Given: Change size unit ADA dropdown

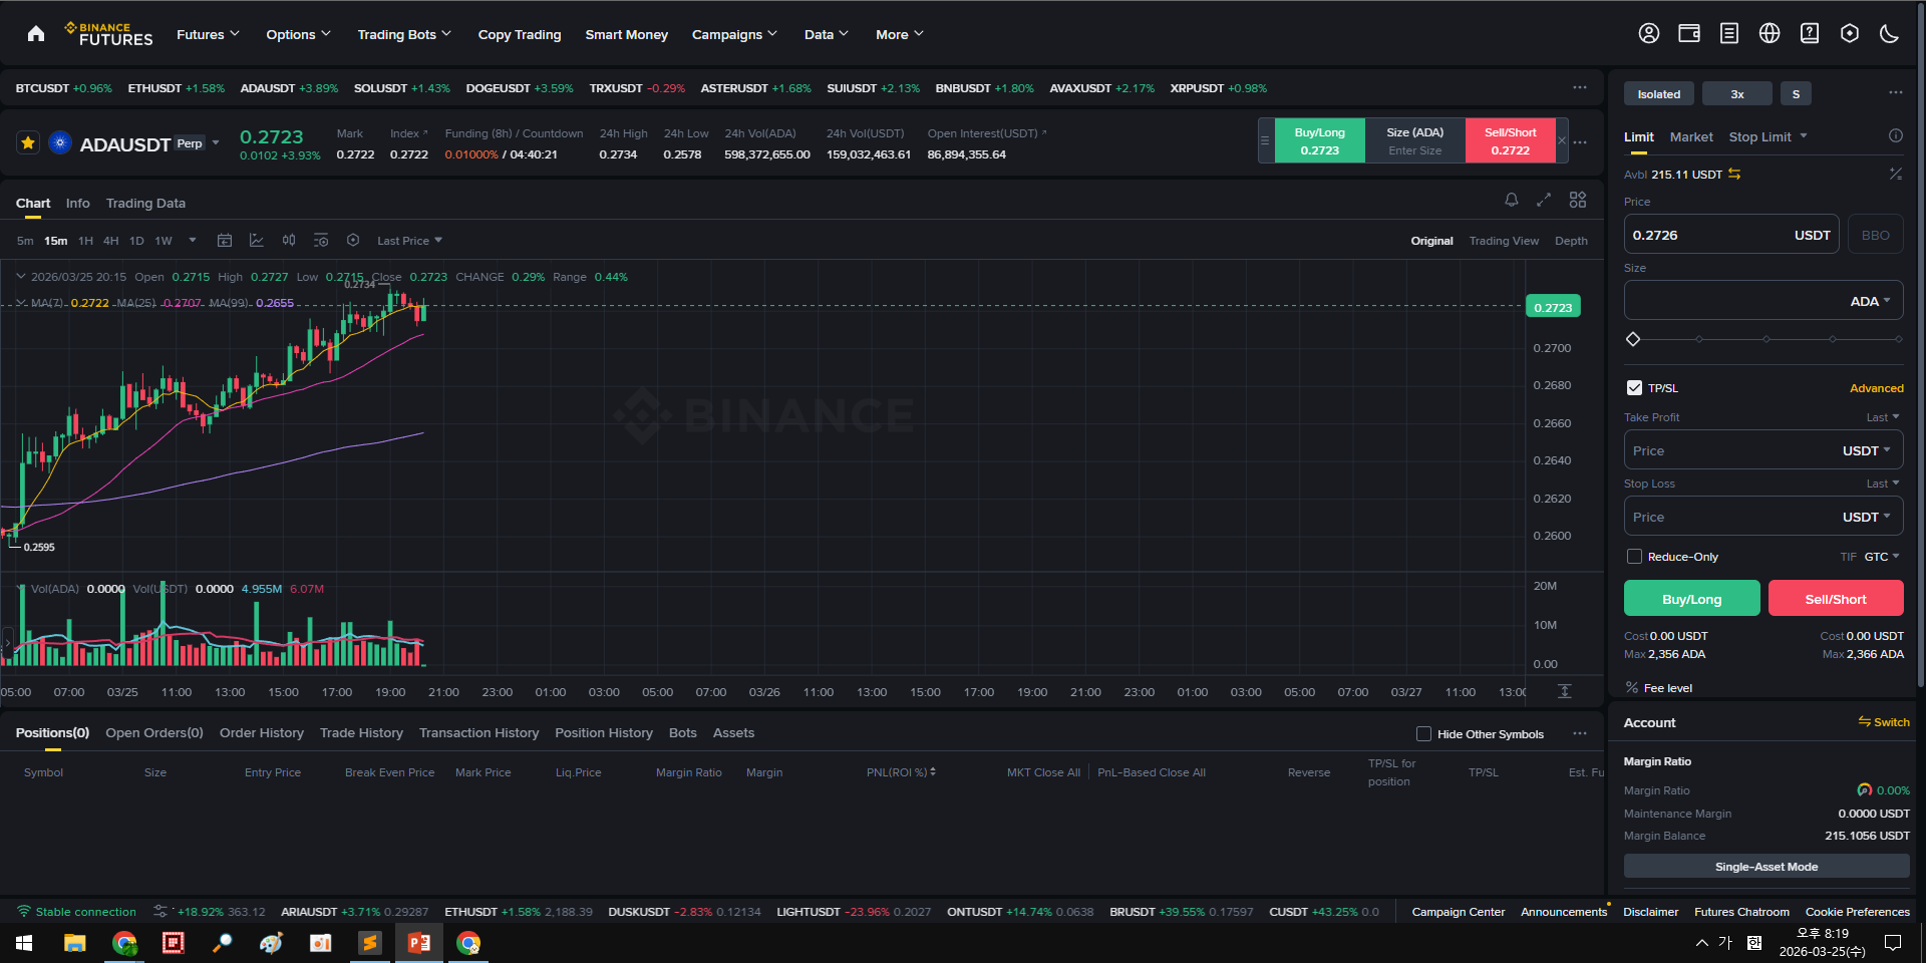Looking at the screenshot, I should (1870, 301).
